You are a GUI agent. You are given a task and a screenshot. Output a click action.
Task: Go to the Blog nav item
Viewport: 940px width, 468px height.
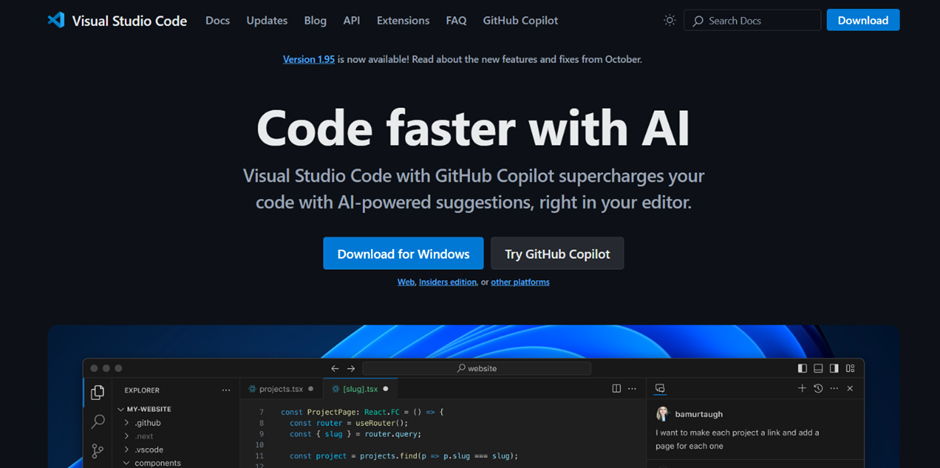coord(315,20)
